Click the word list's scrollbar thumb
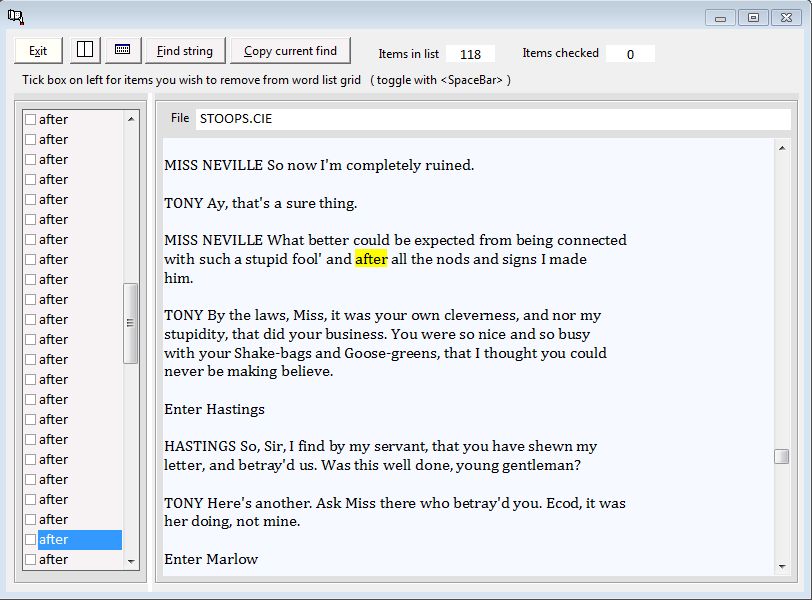 point(130,323)
